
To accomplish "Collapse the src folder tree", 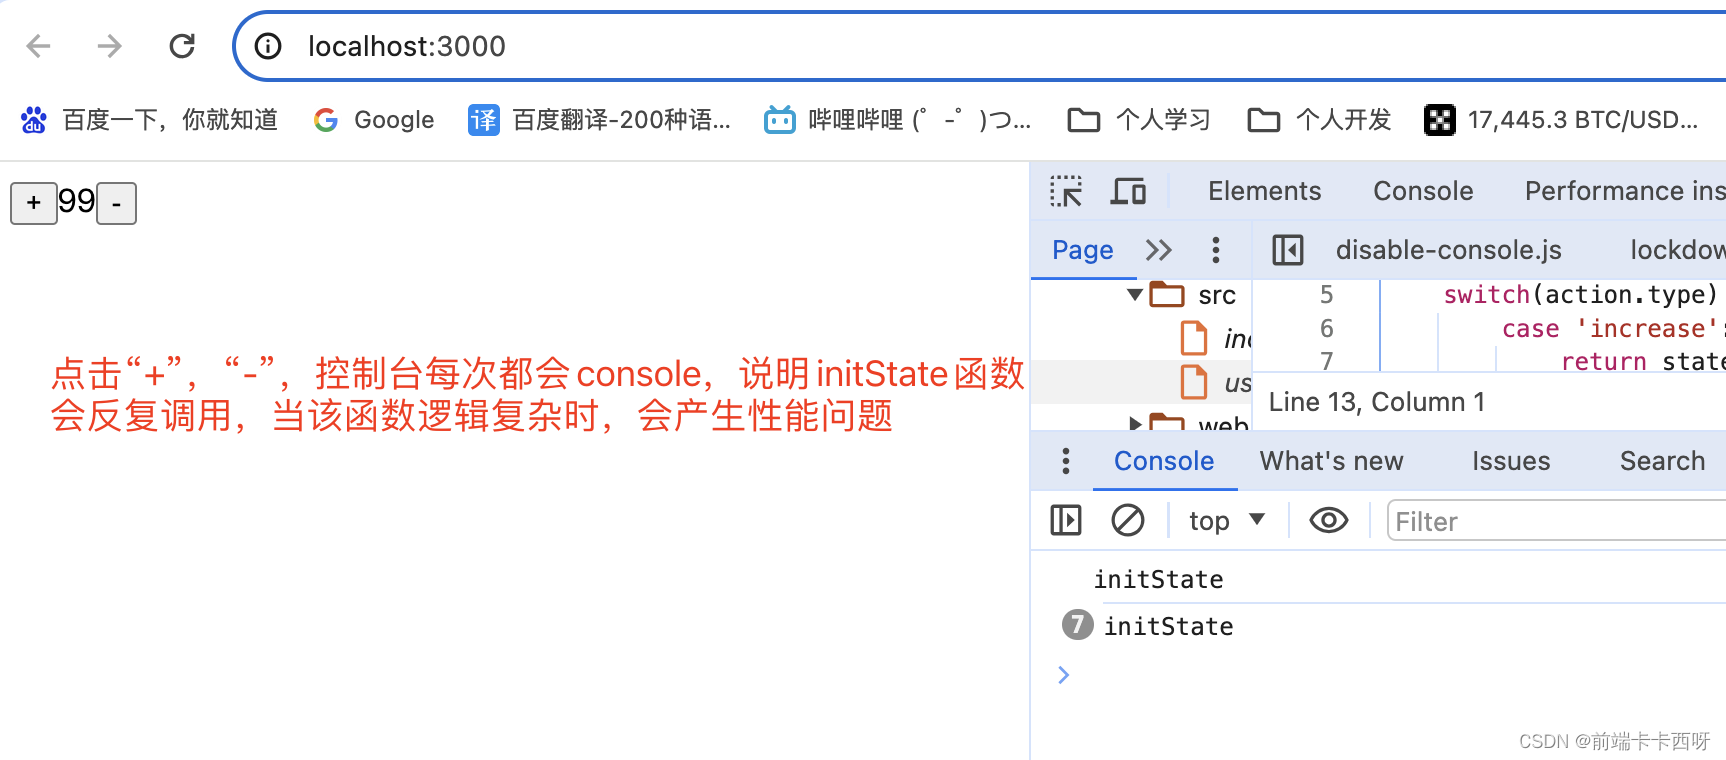I will point(1135,295).
